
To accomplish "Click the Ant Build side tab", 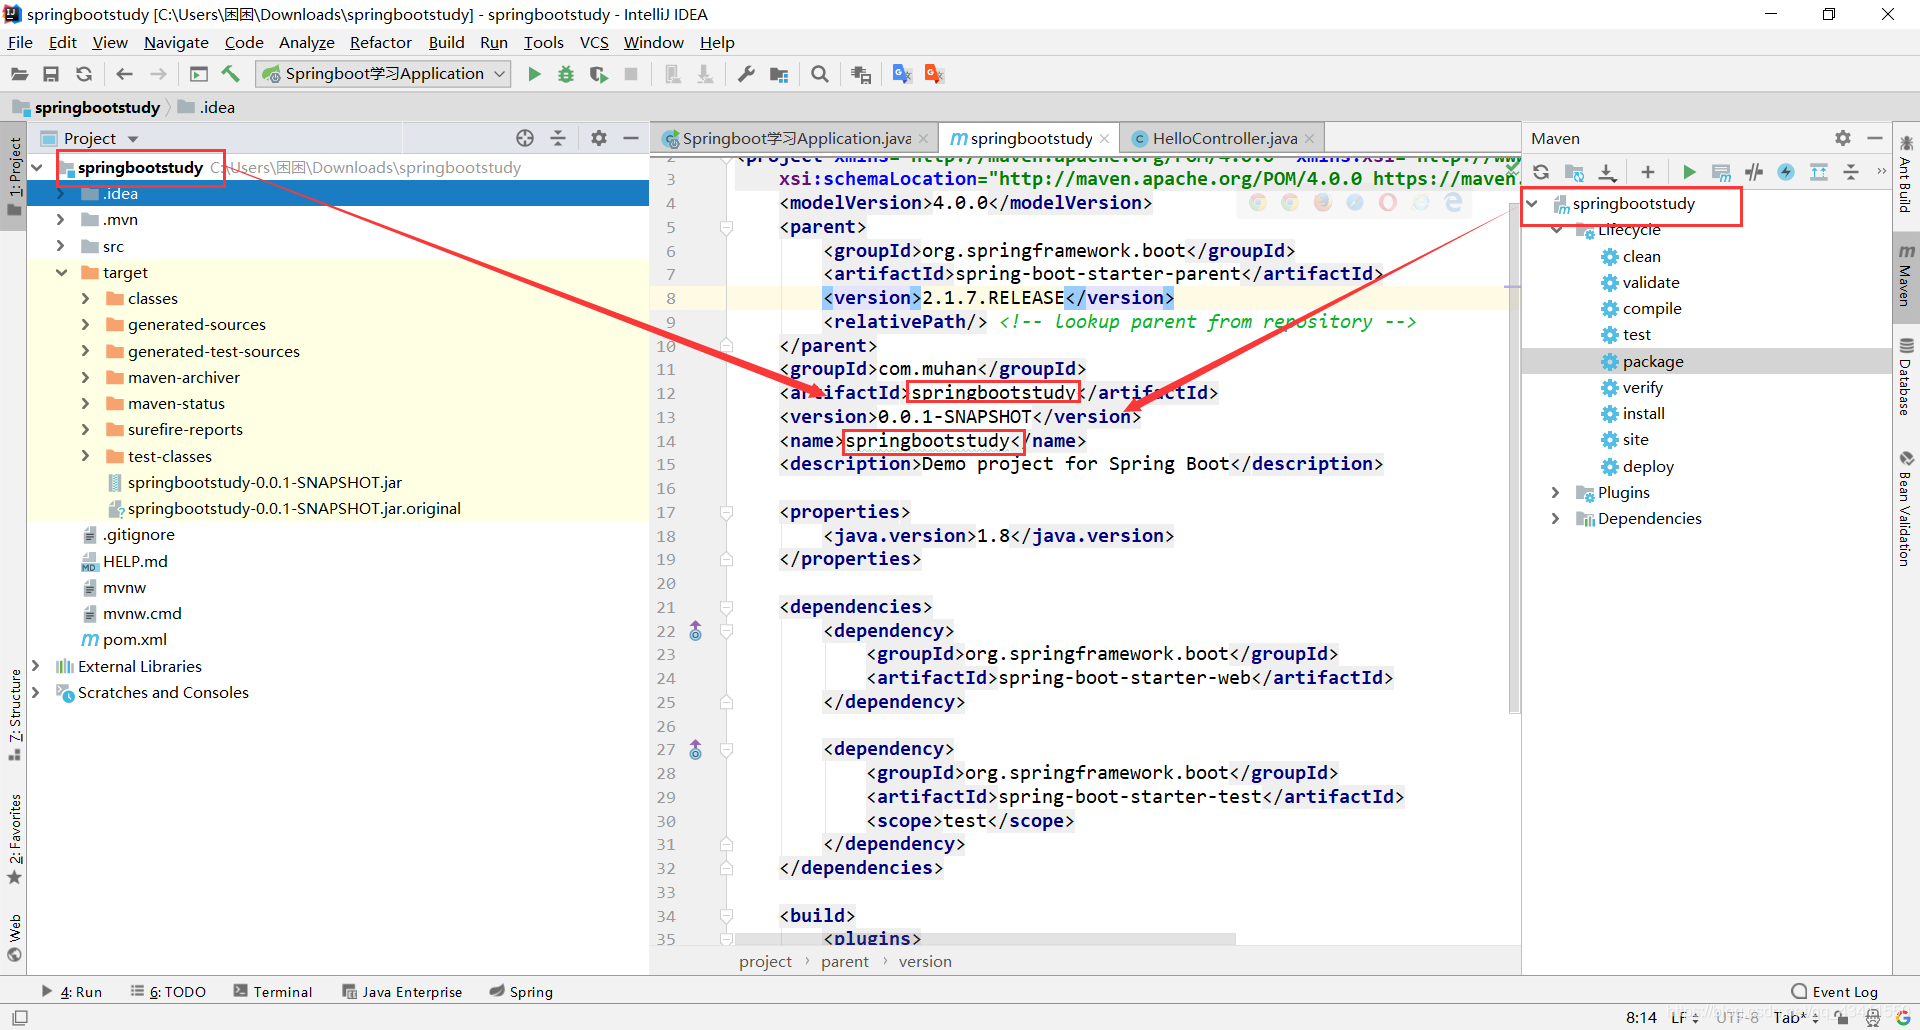I will (x=1904, y=173).
